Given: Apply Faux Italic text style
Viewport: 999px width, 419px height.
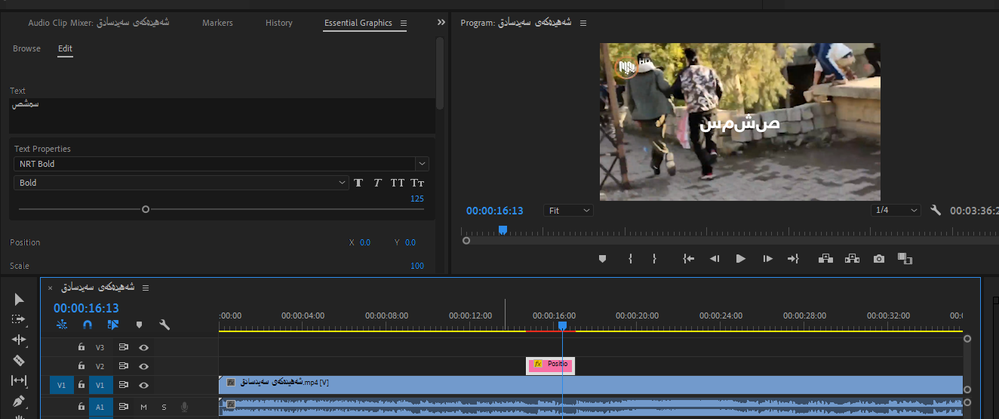Looking at the screenshot, I should pyautogui.click(x=377, y=183).
